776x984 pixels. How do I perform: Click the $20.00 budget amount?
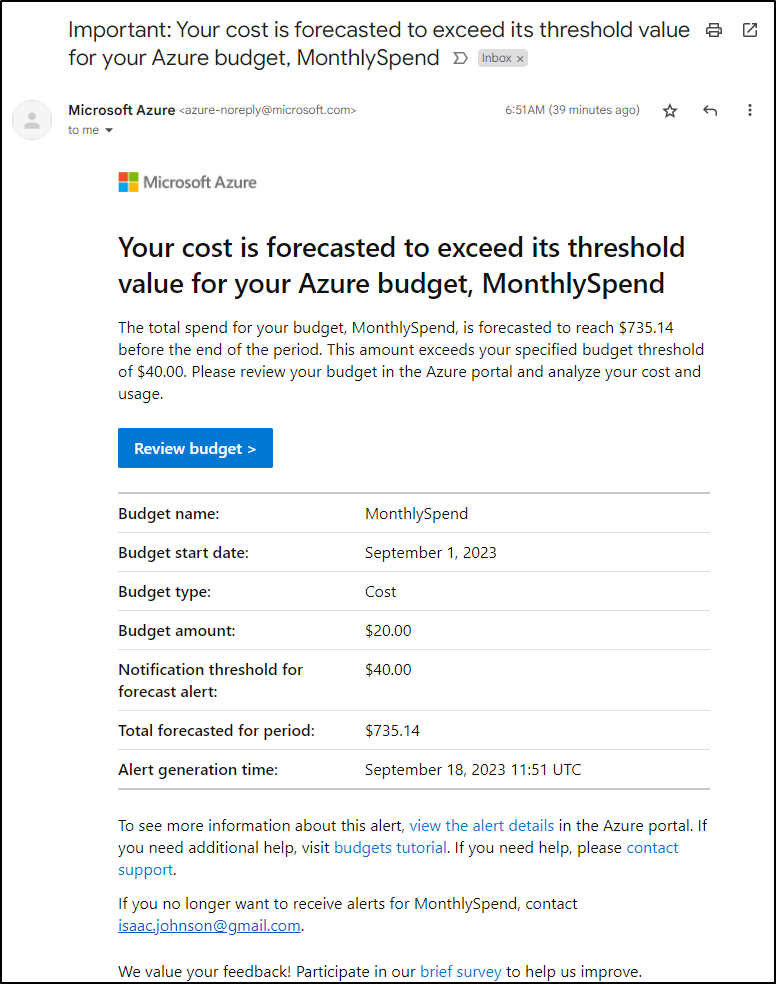click(388, 630)
